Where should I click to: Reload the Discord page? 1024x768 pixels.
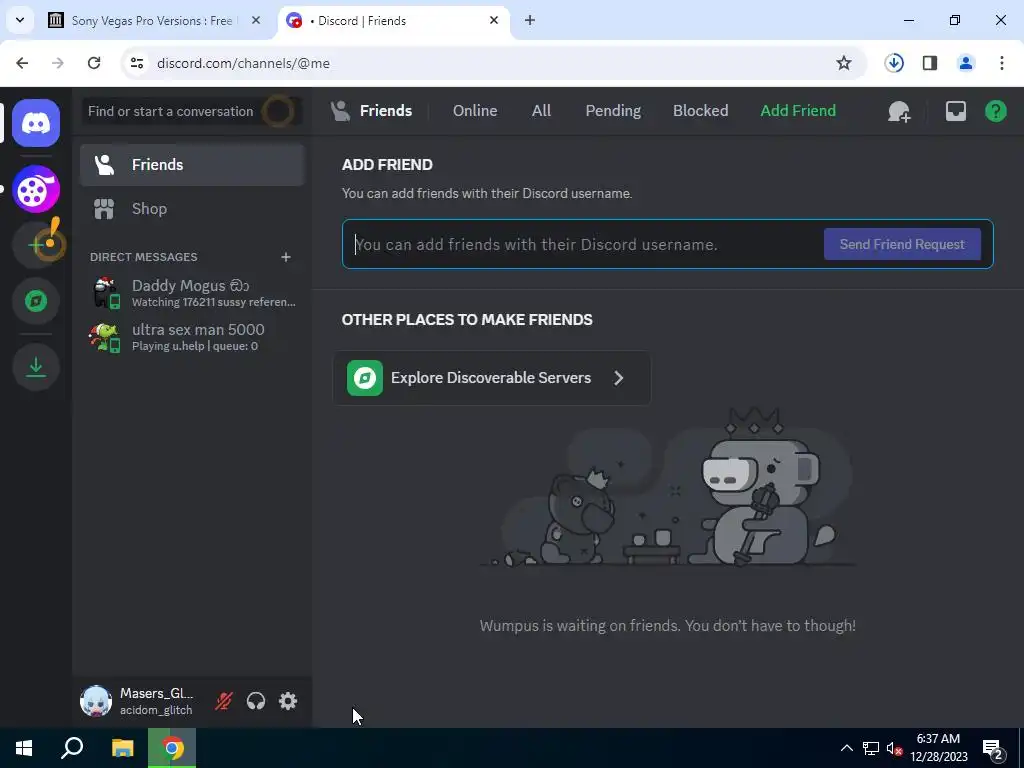pos(94,63)
